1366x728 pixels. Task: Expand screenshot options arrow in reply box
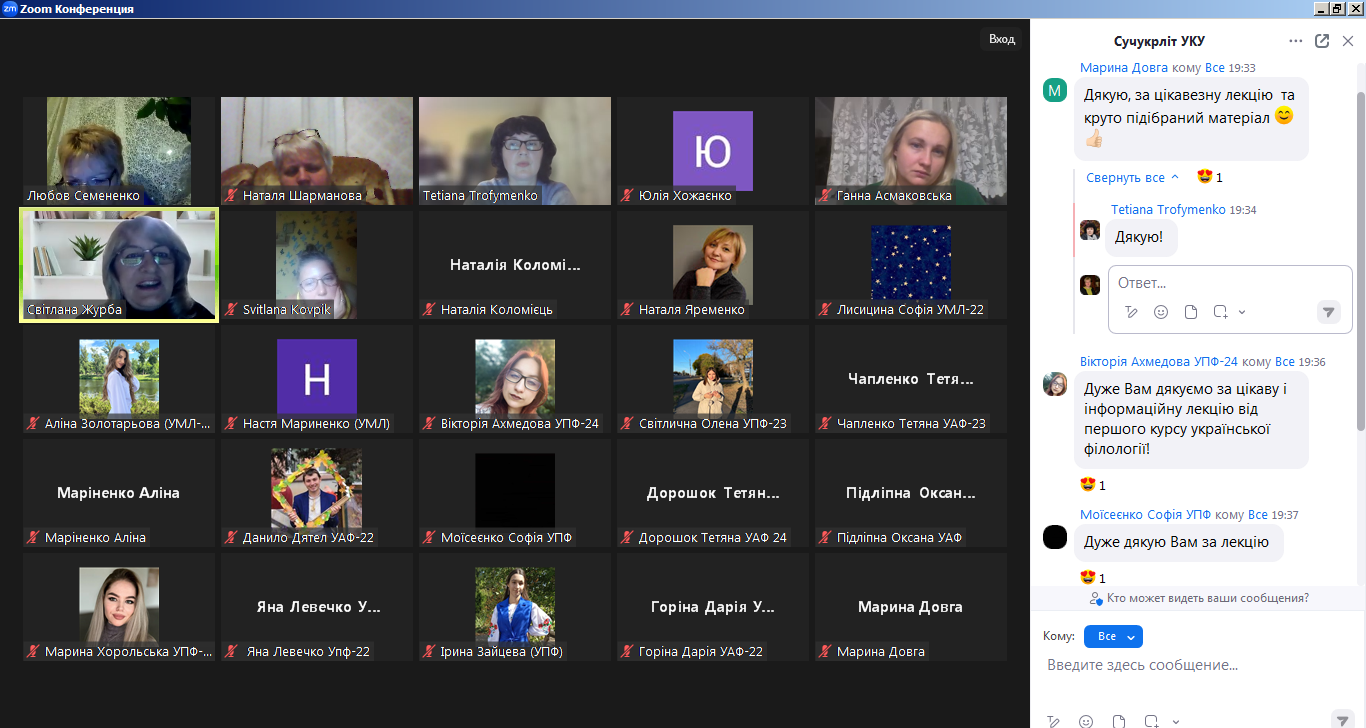tap(1242, 312)
